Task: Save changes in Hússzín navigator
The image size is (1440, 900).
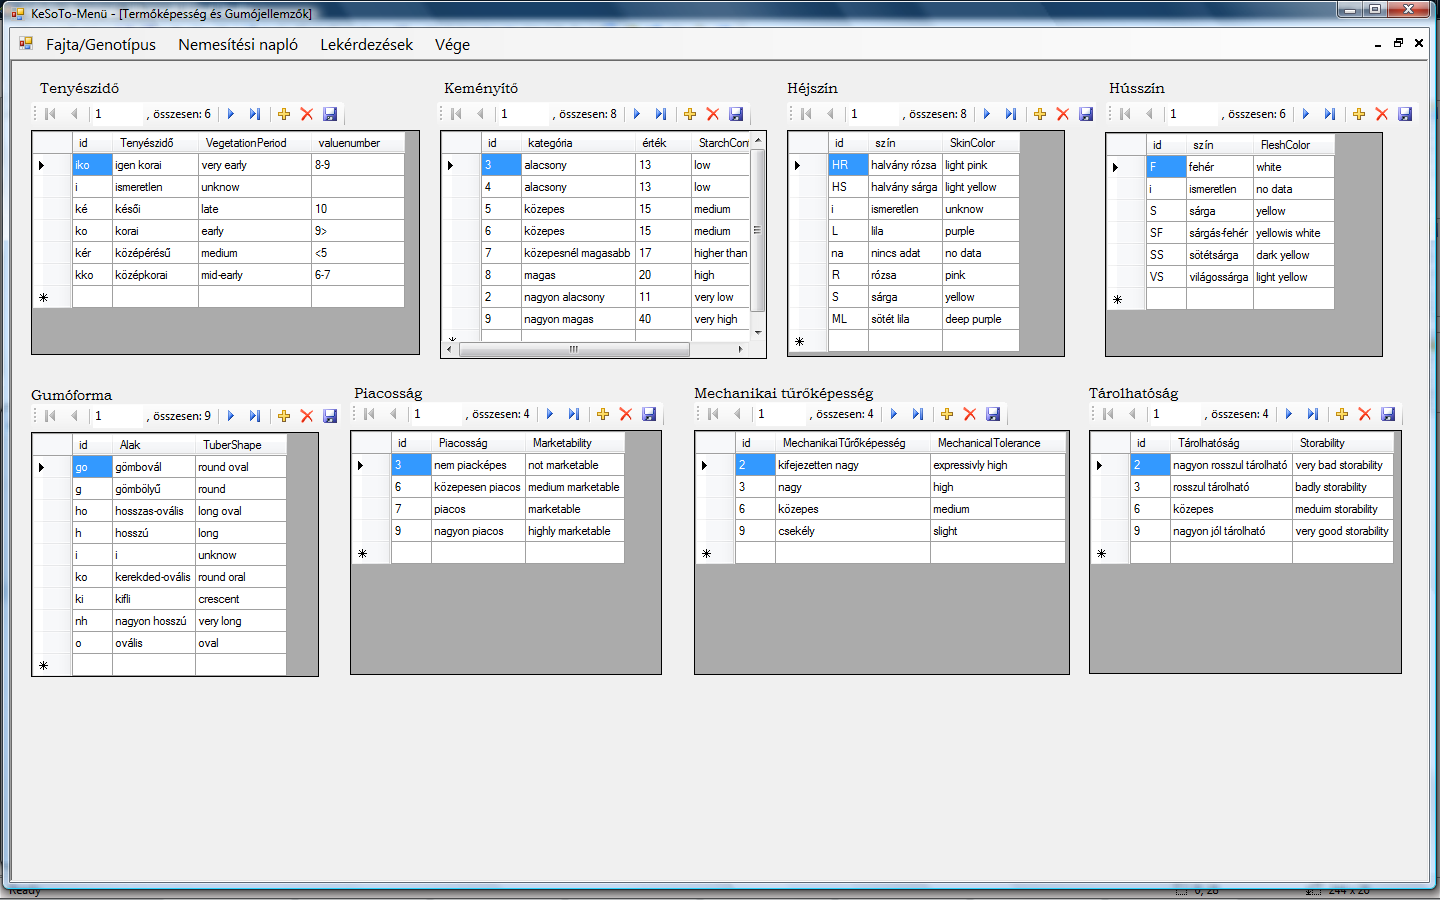Action: pyautogui.click(x=1405, y=114)
